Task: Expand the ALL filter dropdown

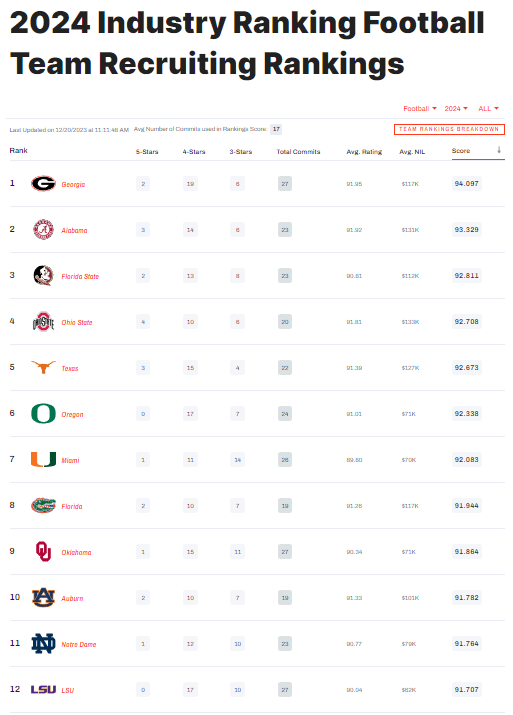Action: point(488,109)
